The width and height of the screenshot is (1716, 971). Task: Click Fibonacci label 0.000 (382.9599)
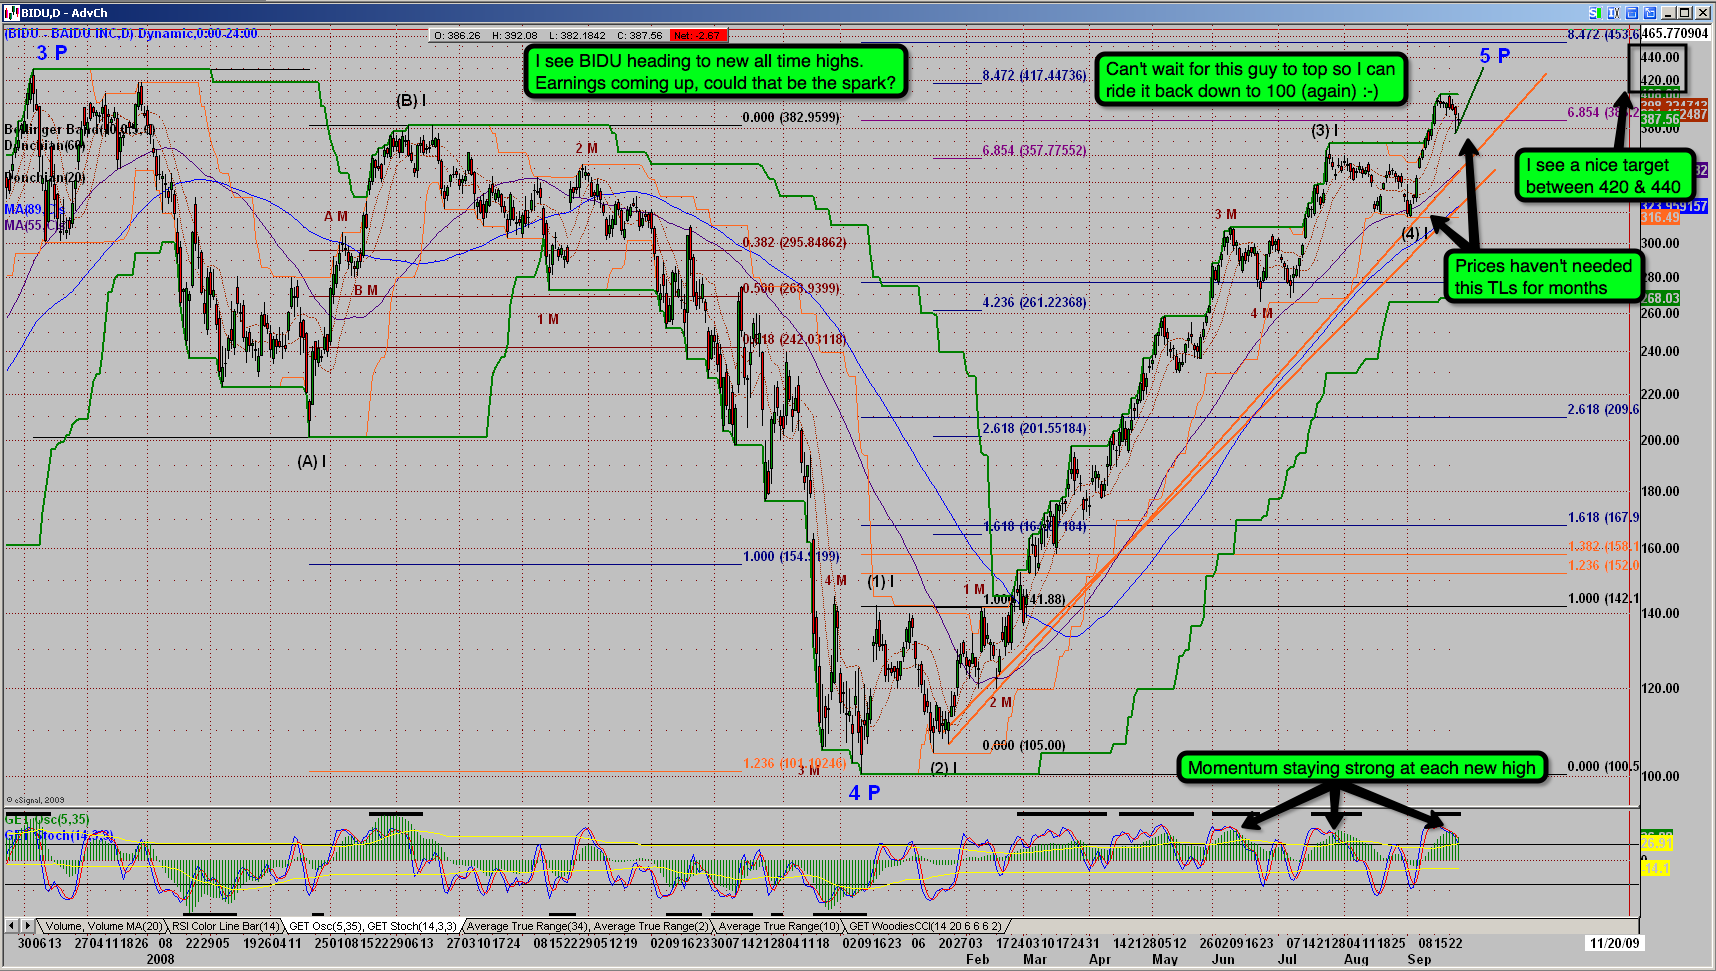[x=791, y=117]
